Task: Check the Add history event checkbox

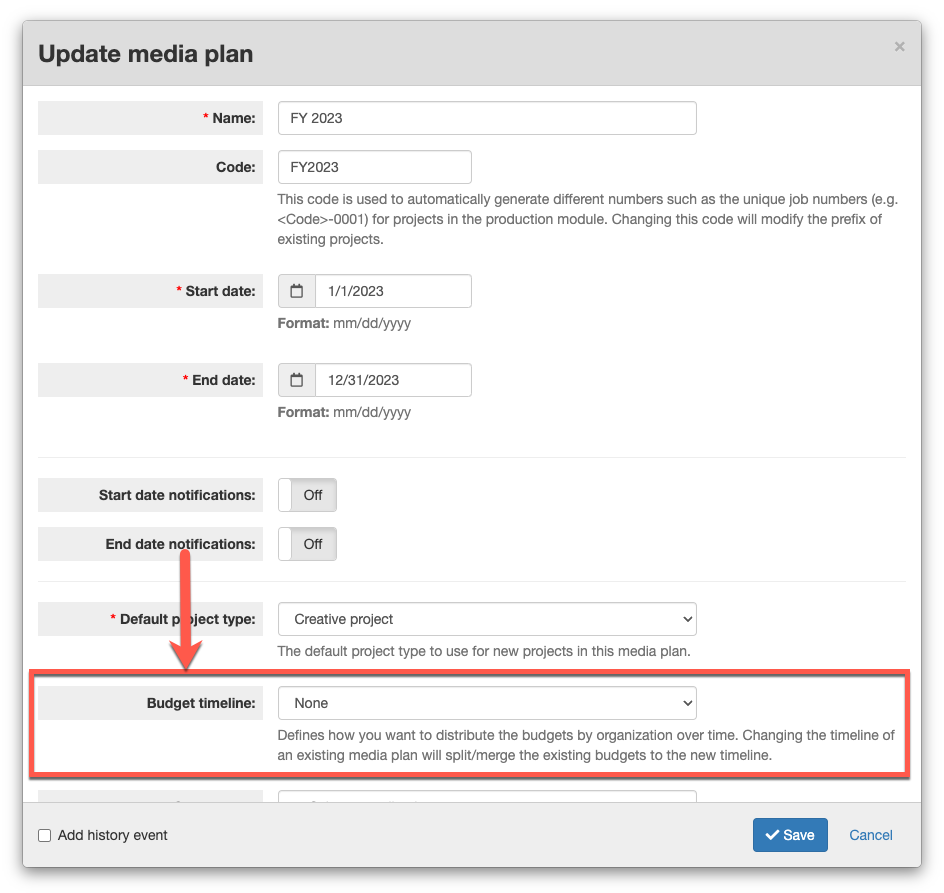Action: 45,835
